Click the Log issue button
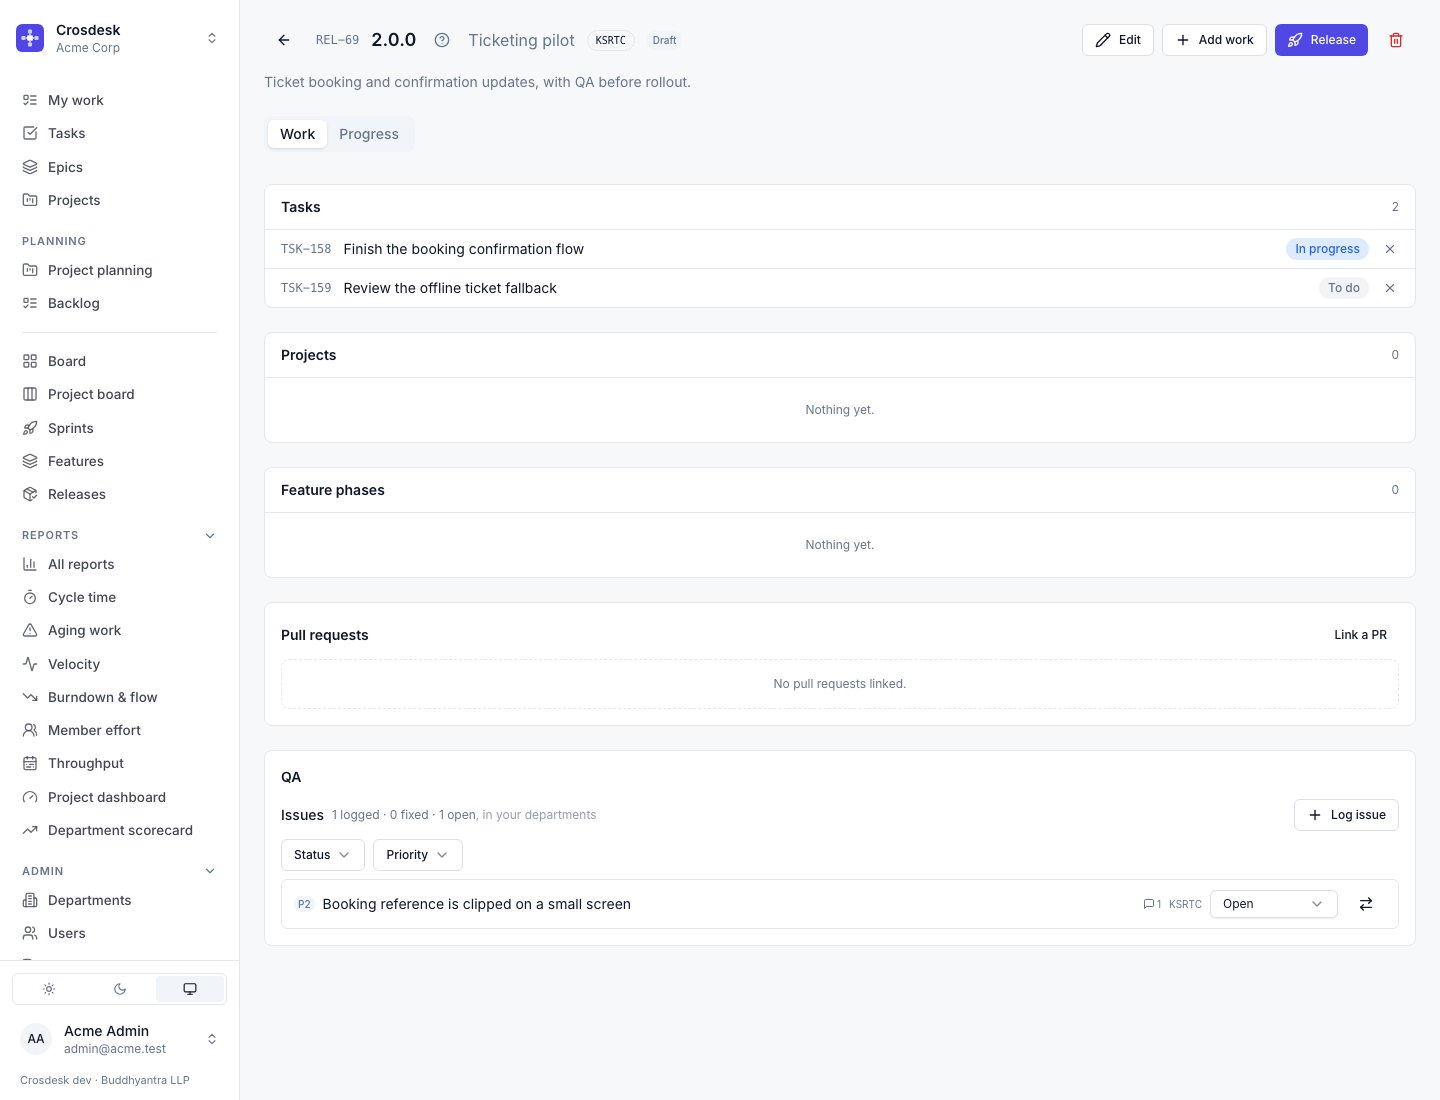This screenshot has height=1100, width=1440. coord(1346,815)
